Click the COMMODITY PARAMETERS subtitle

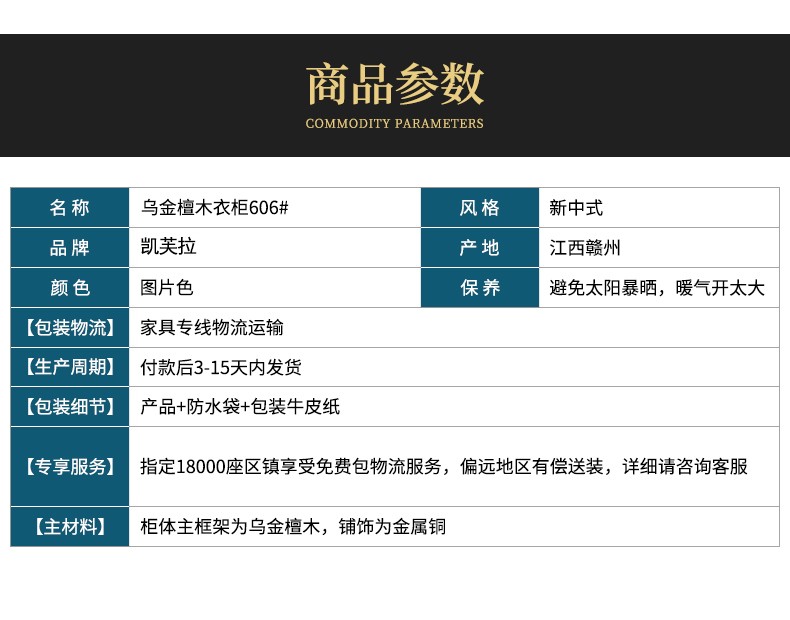point(394,124)
